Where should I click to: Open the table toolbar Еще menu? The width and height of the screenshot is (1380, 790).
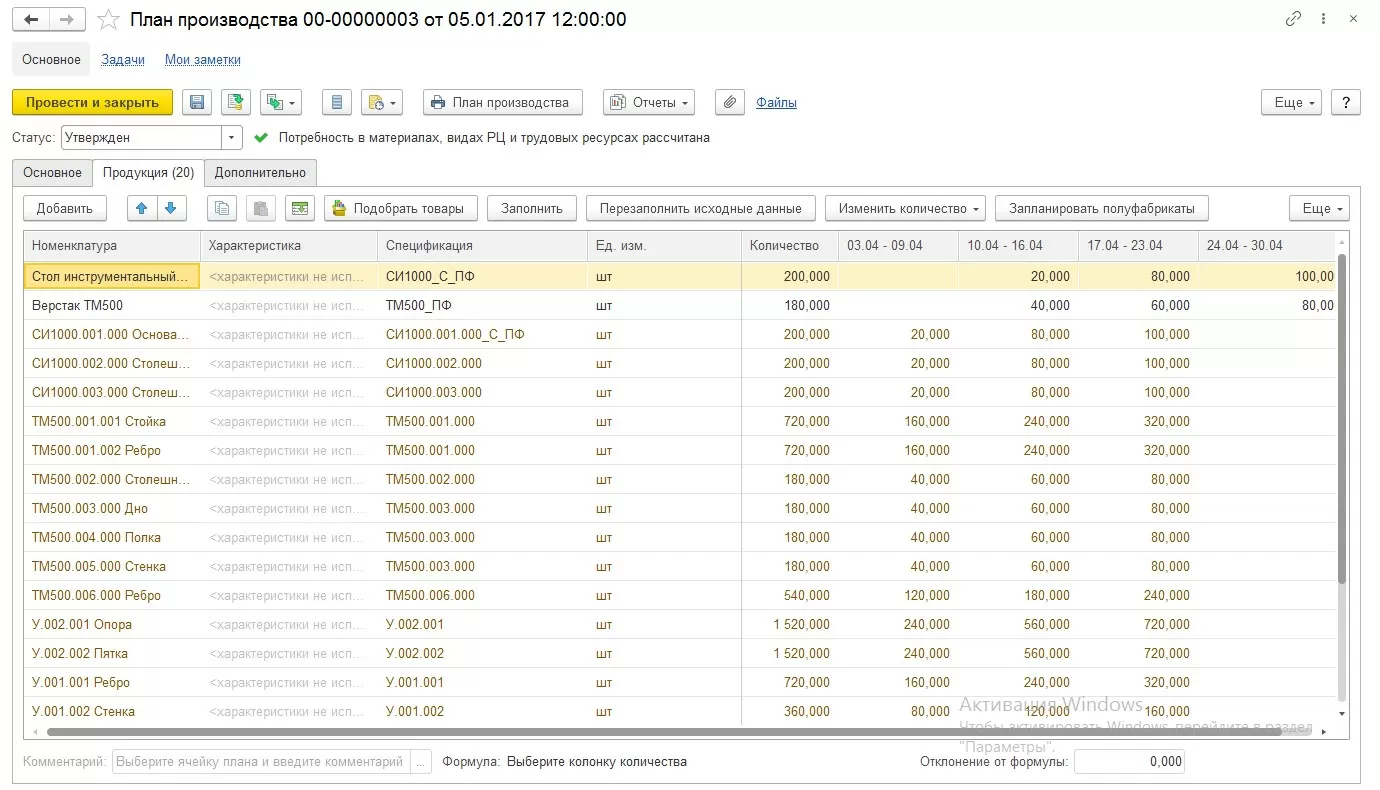click(1319, 208)
